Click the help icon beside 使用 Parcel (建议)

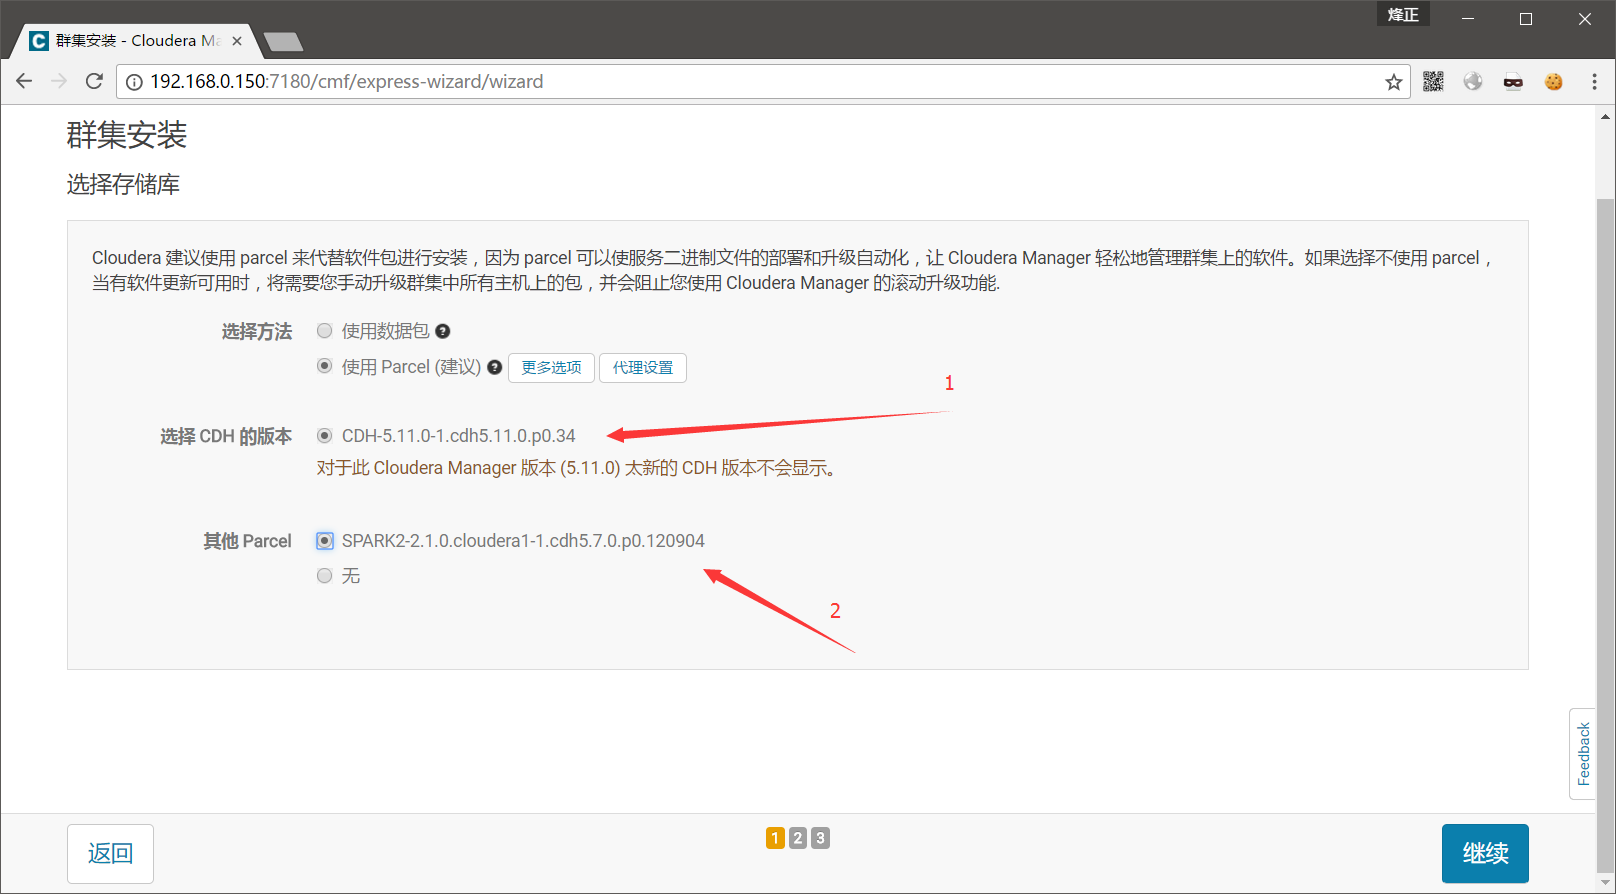click(494, 367)
